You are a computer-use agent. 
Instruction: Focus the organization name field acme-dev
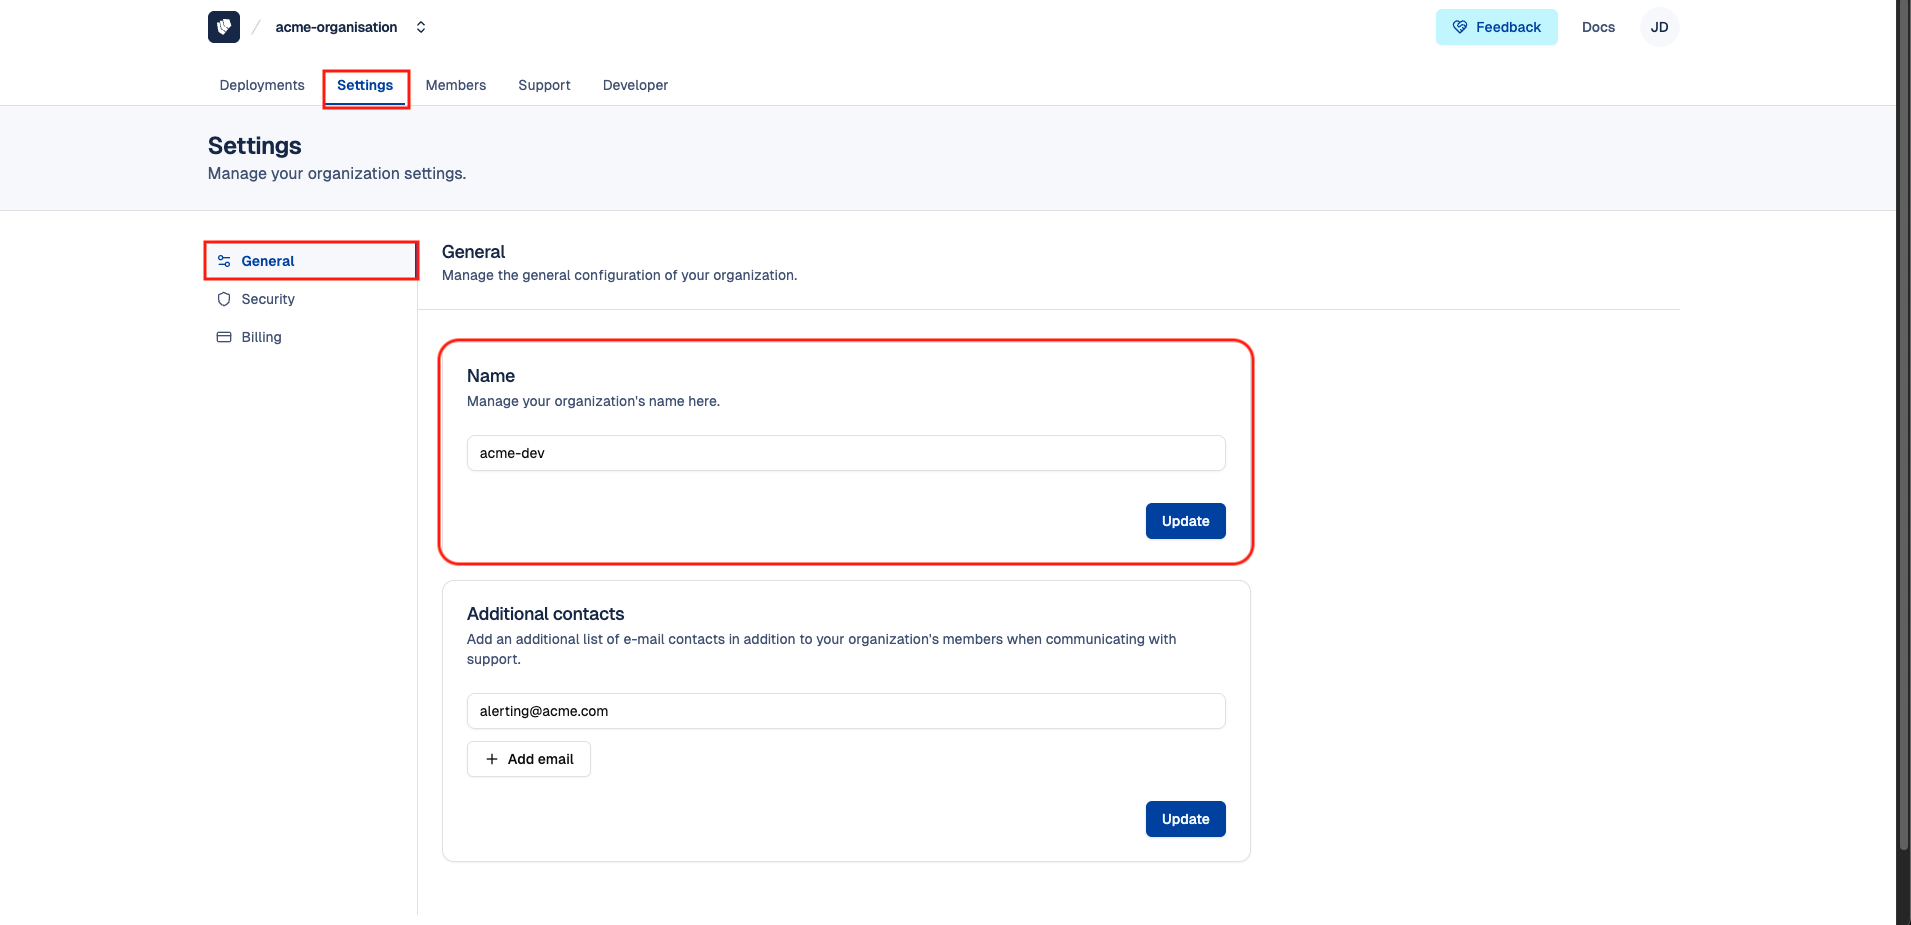[845, 453]
